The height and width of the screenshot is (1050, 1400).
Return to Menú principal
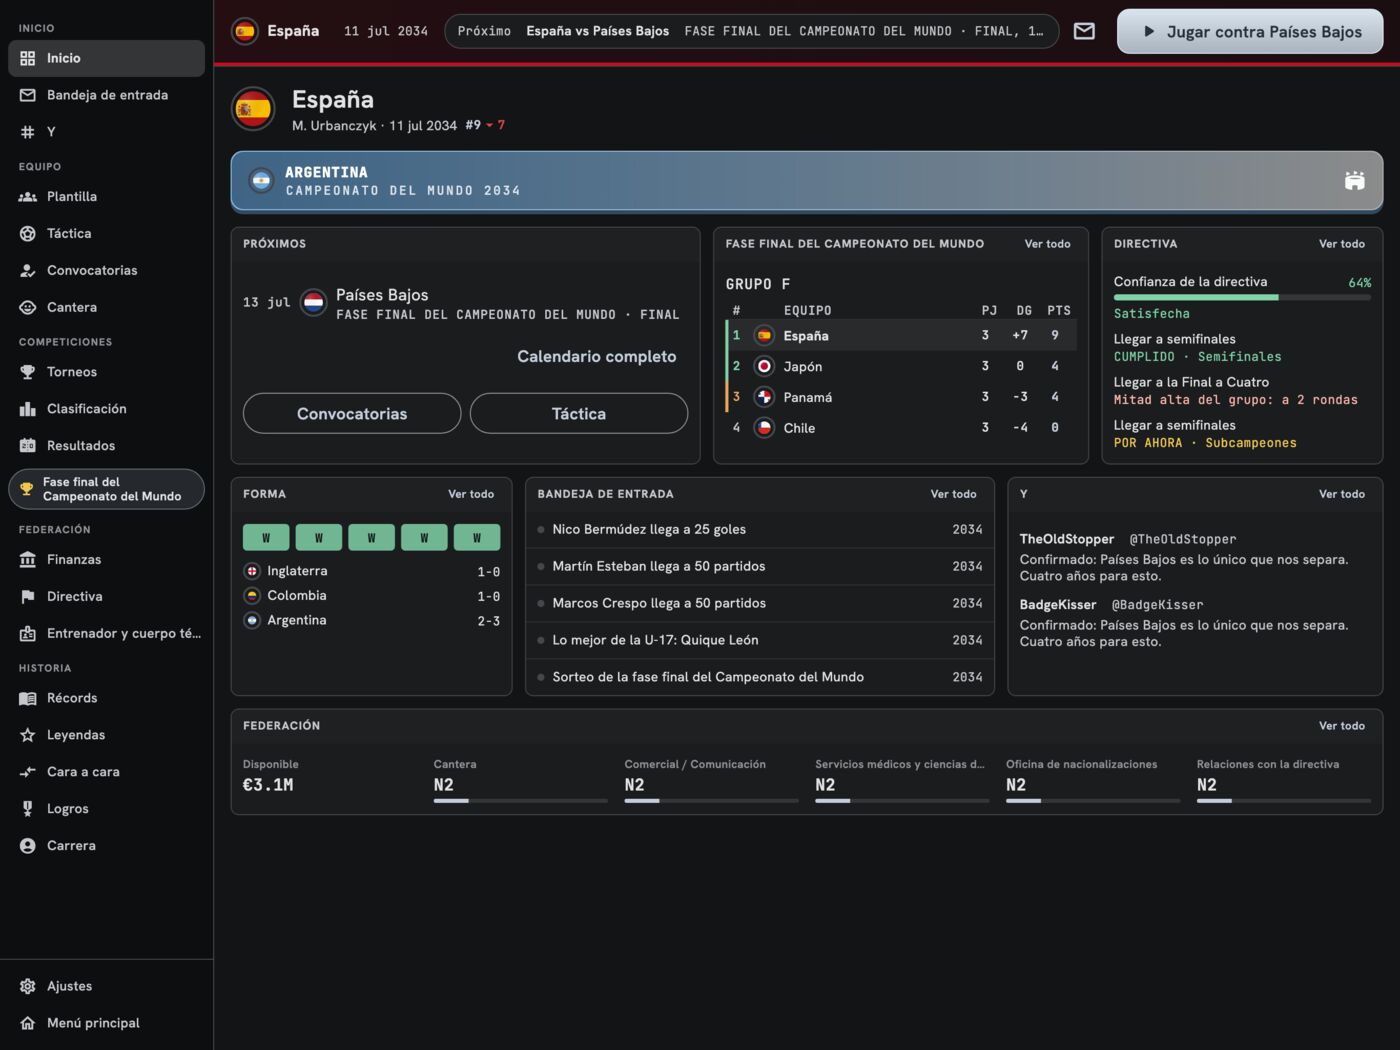106,1023
